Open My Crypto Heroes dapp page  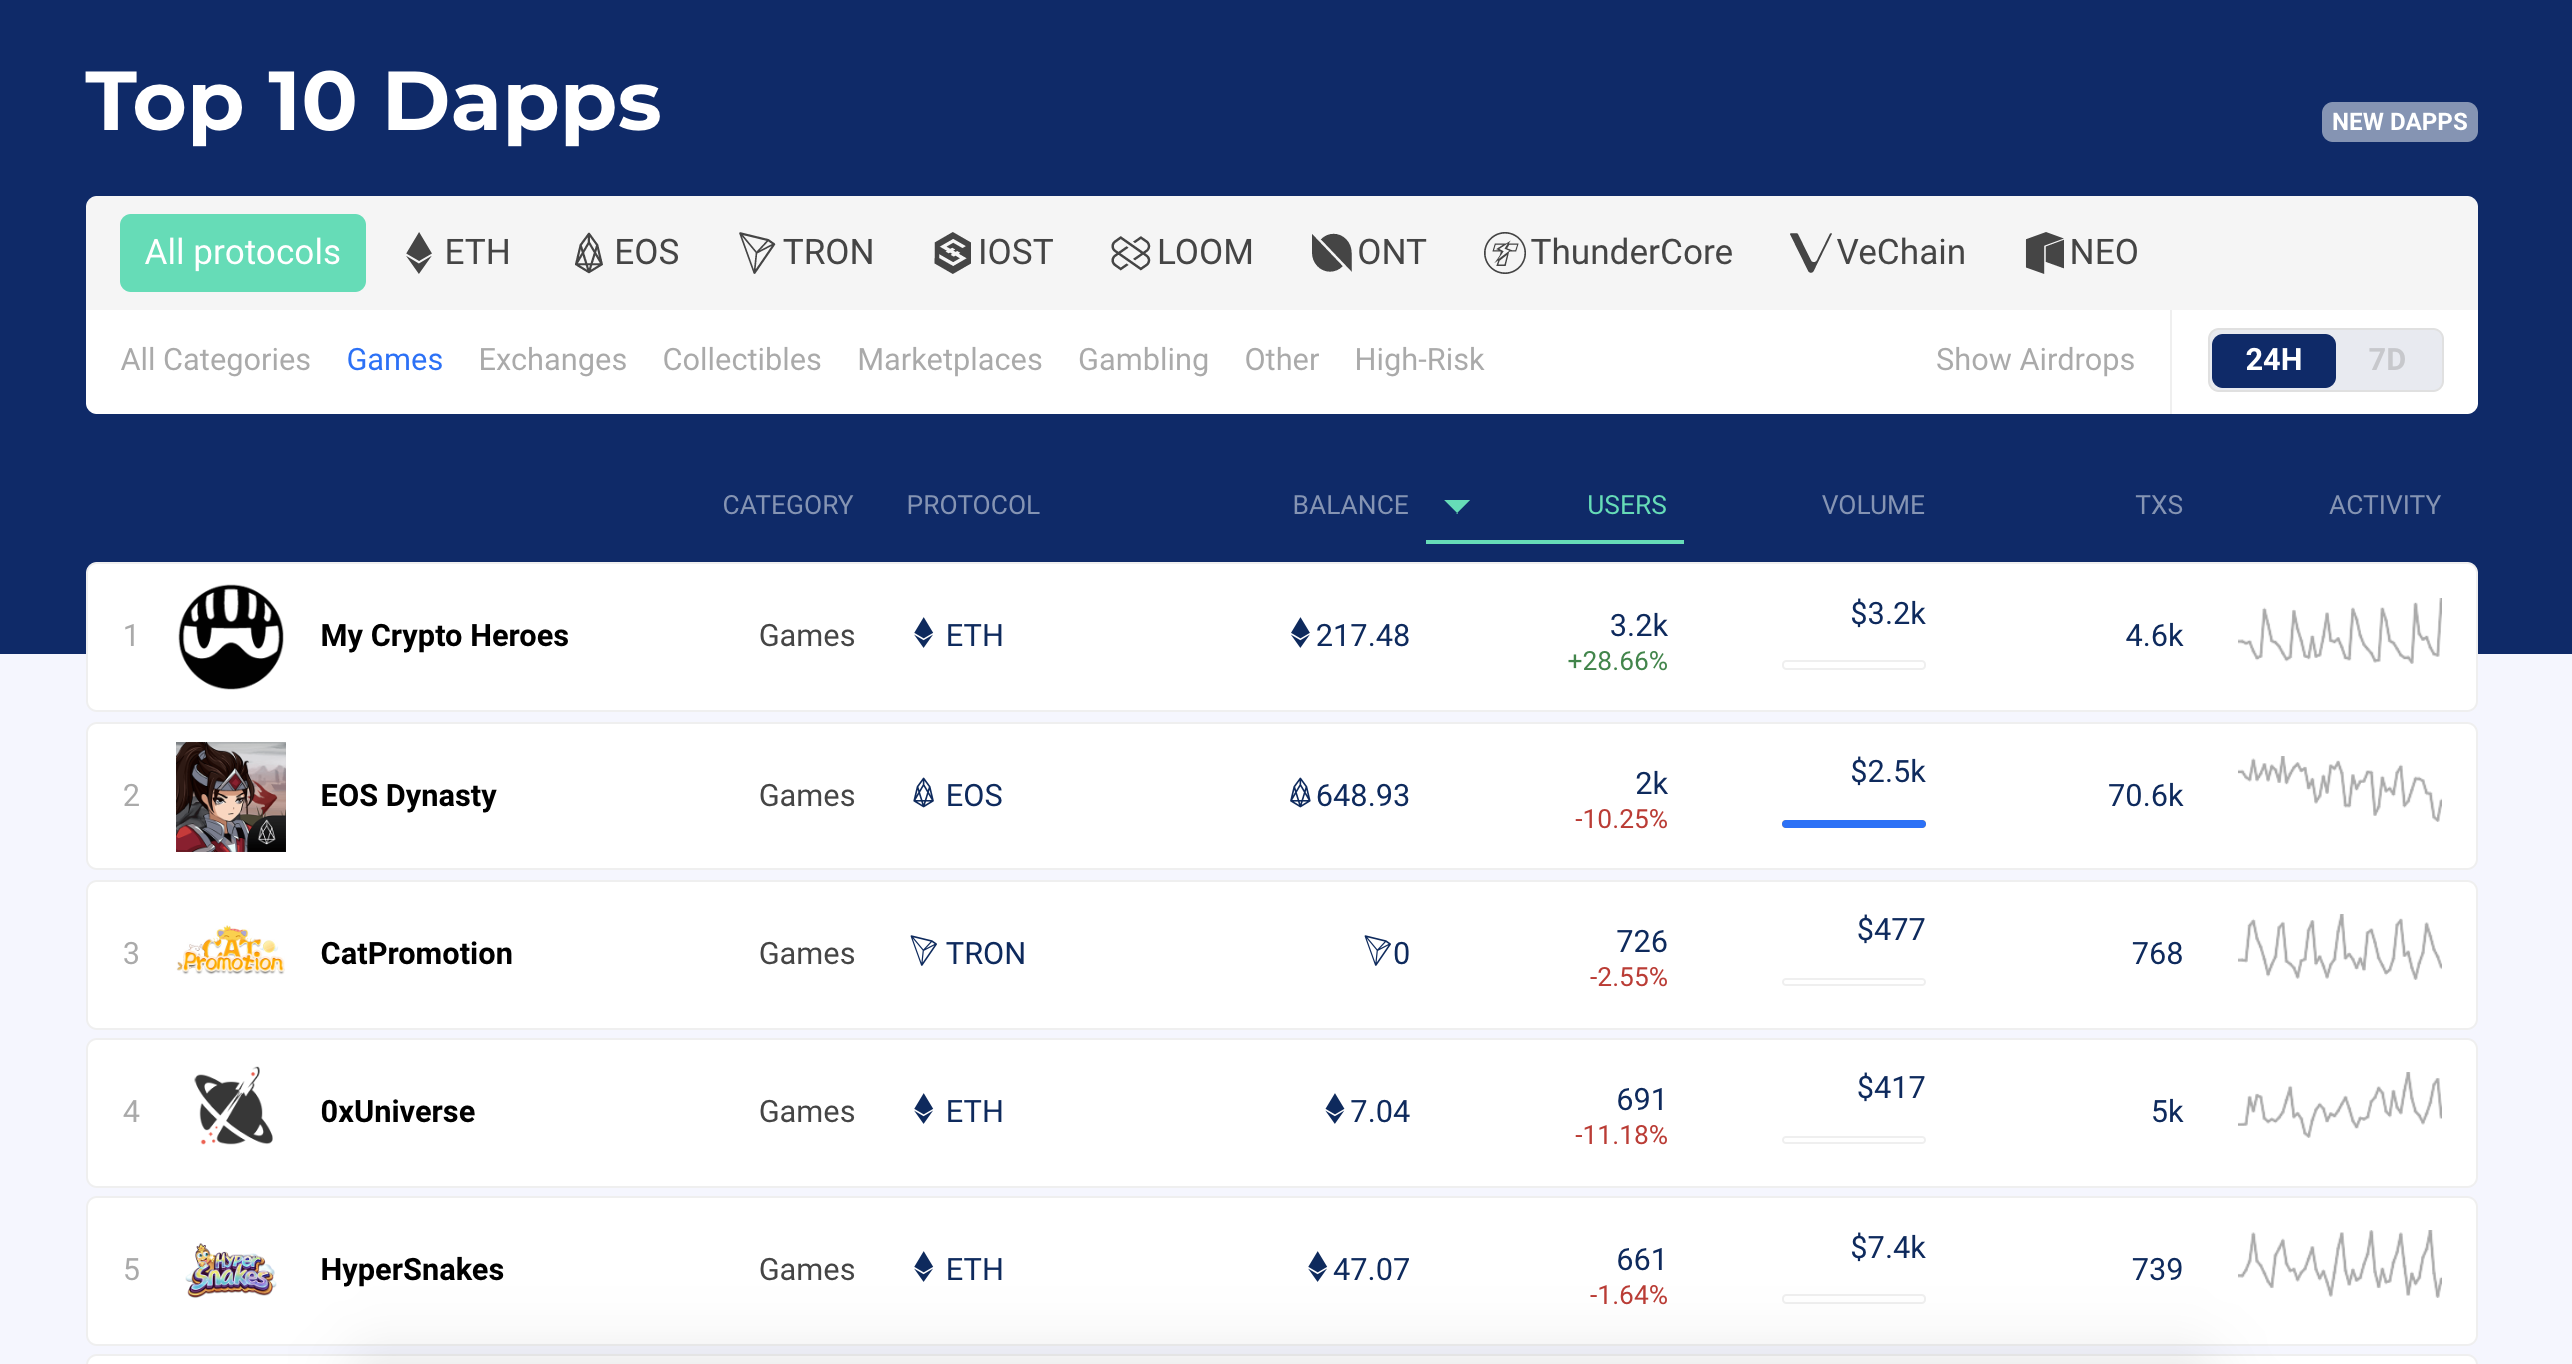(444, 636)
